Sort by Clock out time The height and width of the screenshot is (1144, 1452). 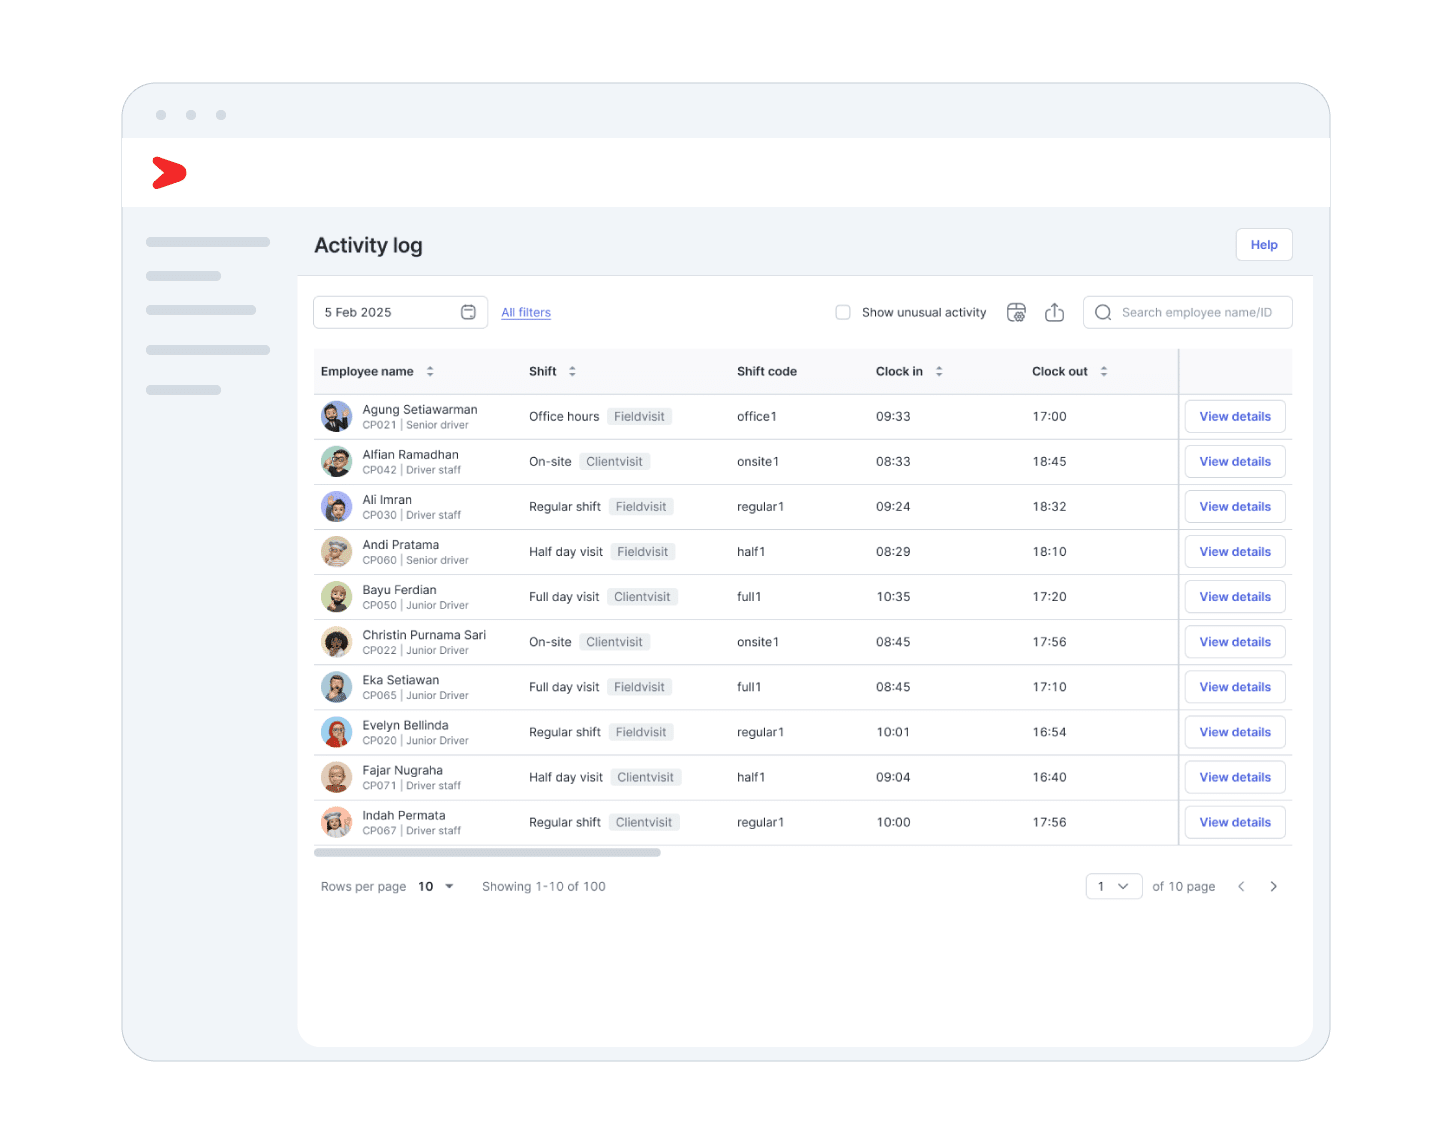1104,371
